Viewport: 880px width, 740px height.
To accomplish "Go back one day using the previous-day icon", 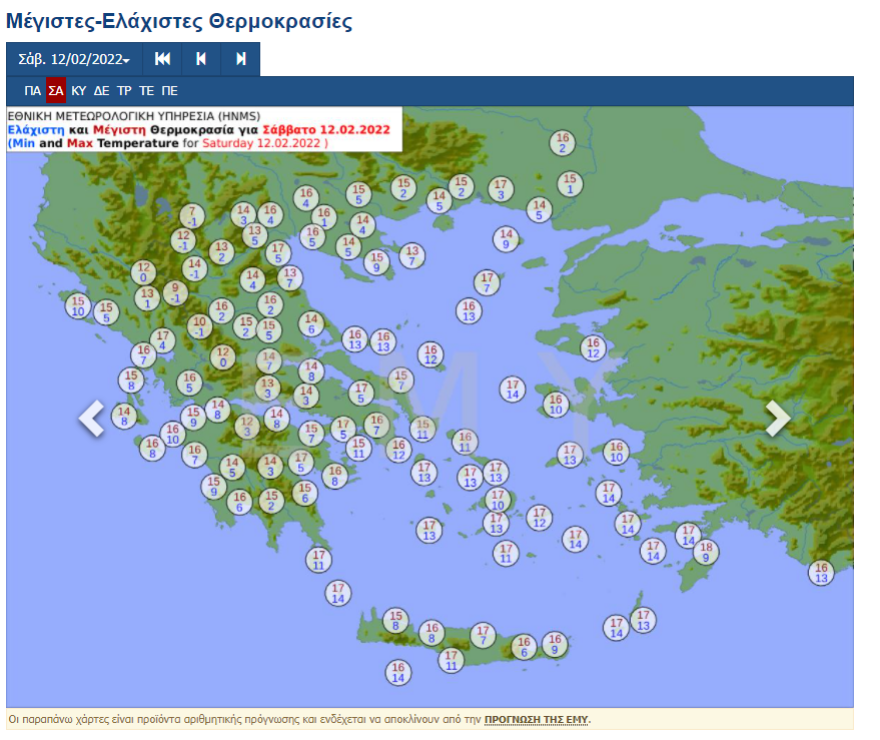I will 201,59.
